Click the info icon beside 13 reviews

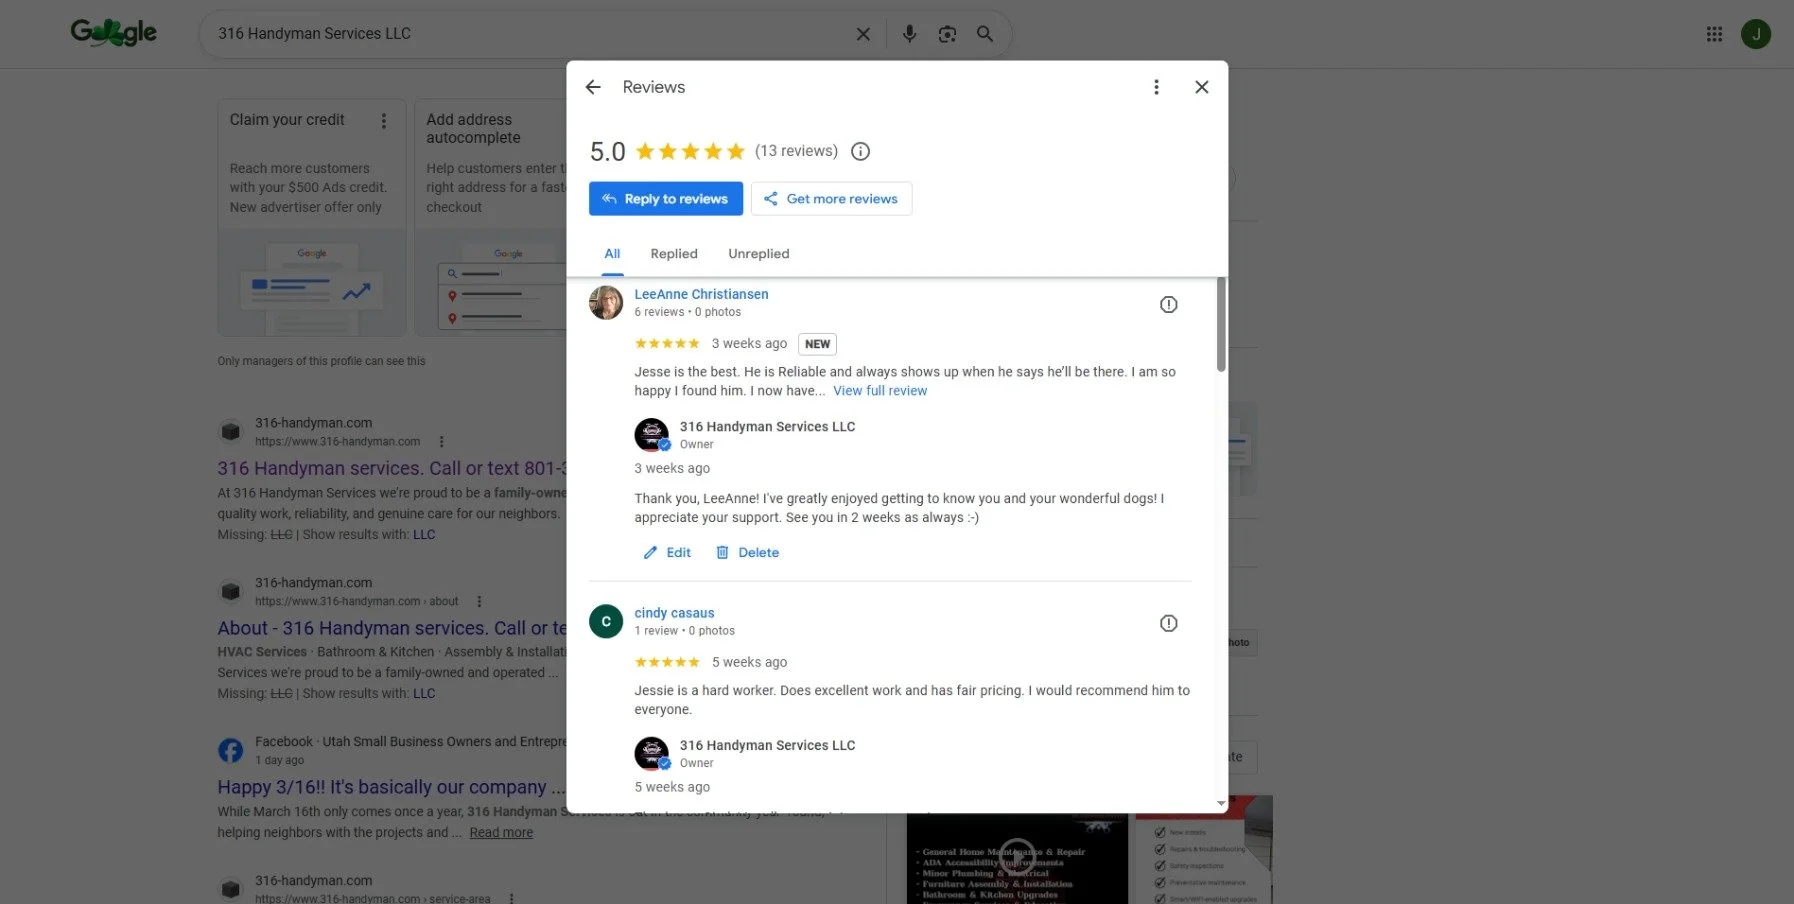point(860,151)
